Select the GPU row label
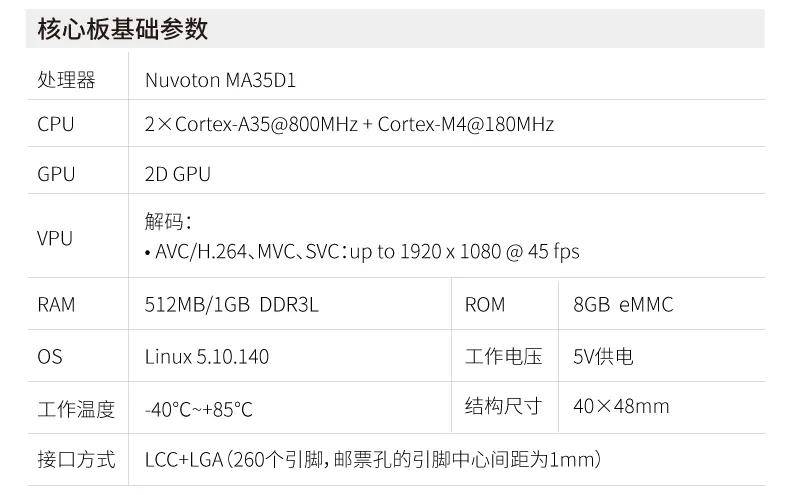 (56, 174)
